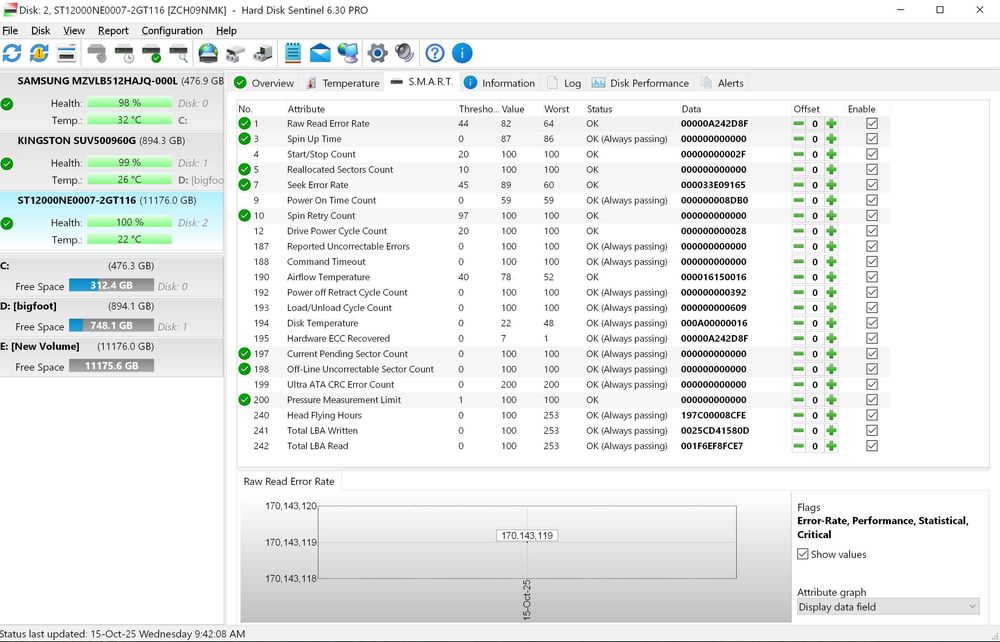Click the blue question mark Help icon
This screenshot has width=1000, height=642.
pos(435,53)
